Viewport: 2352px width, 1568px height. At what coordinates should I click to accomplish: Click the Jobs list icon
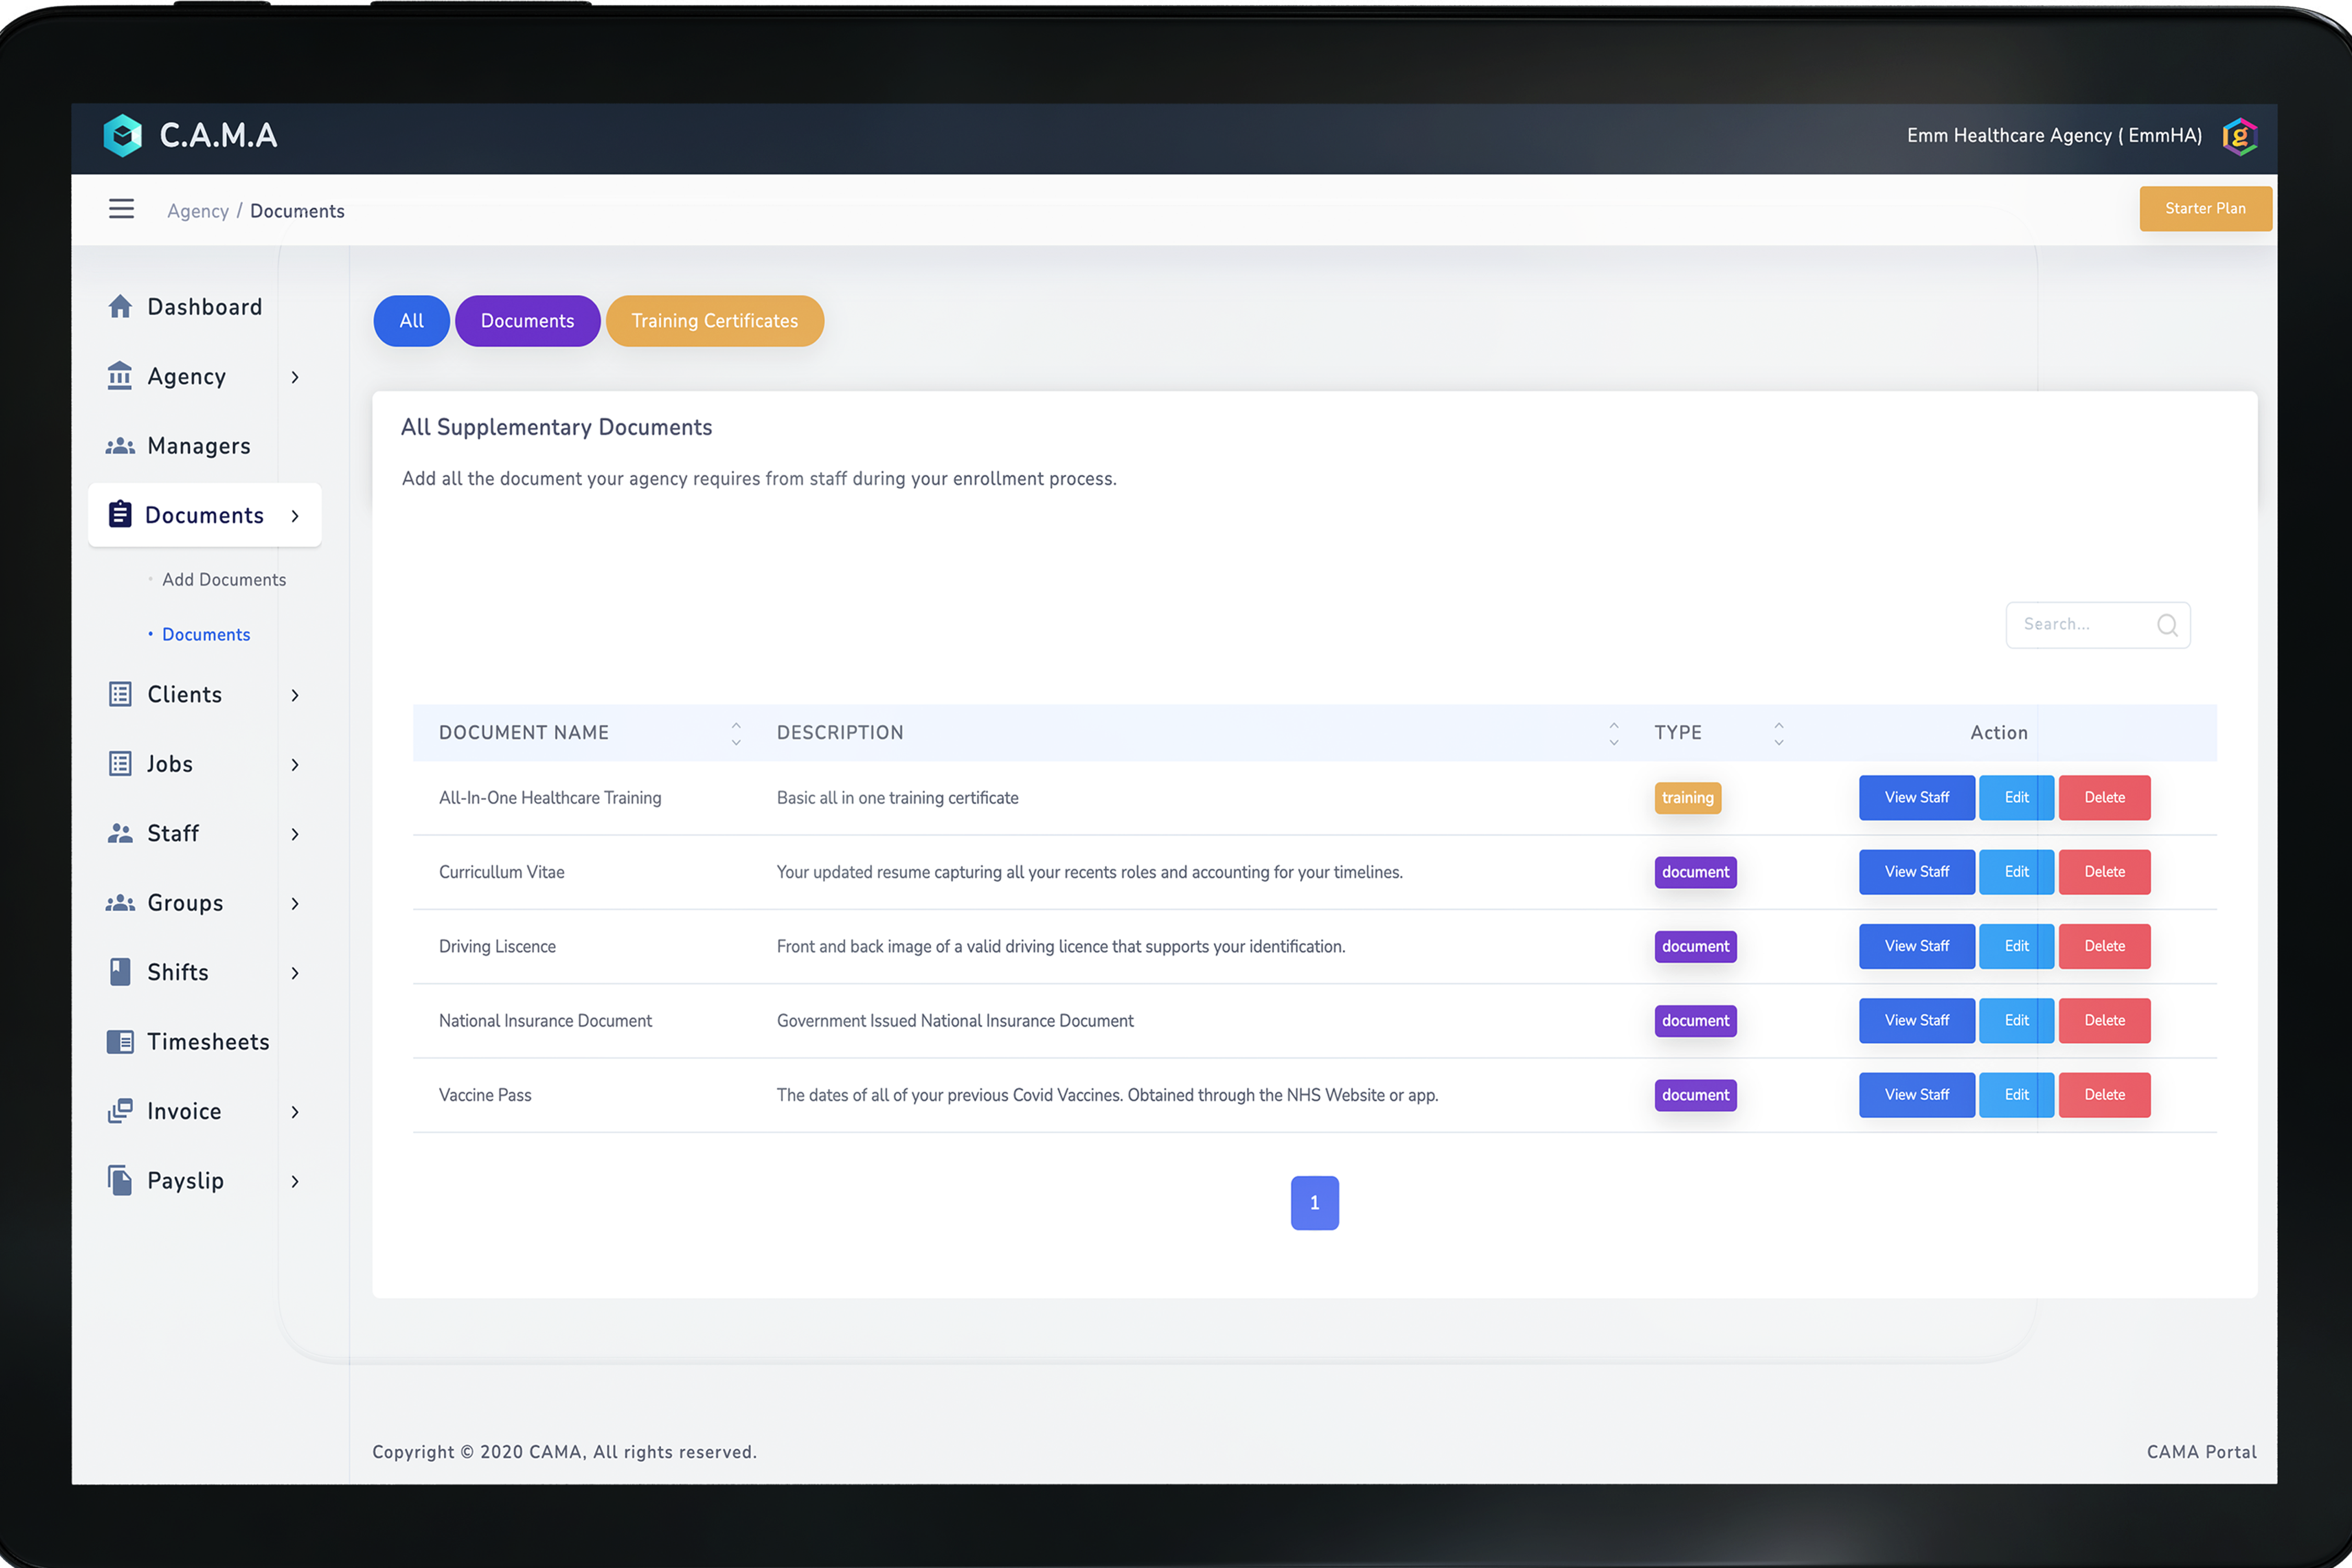click(120, 764)
